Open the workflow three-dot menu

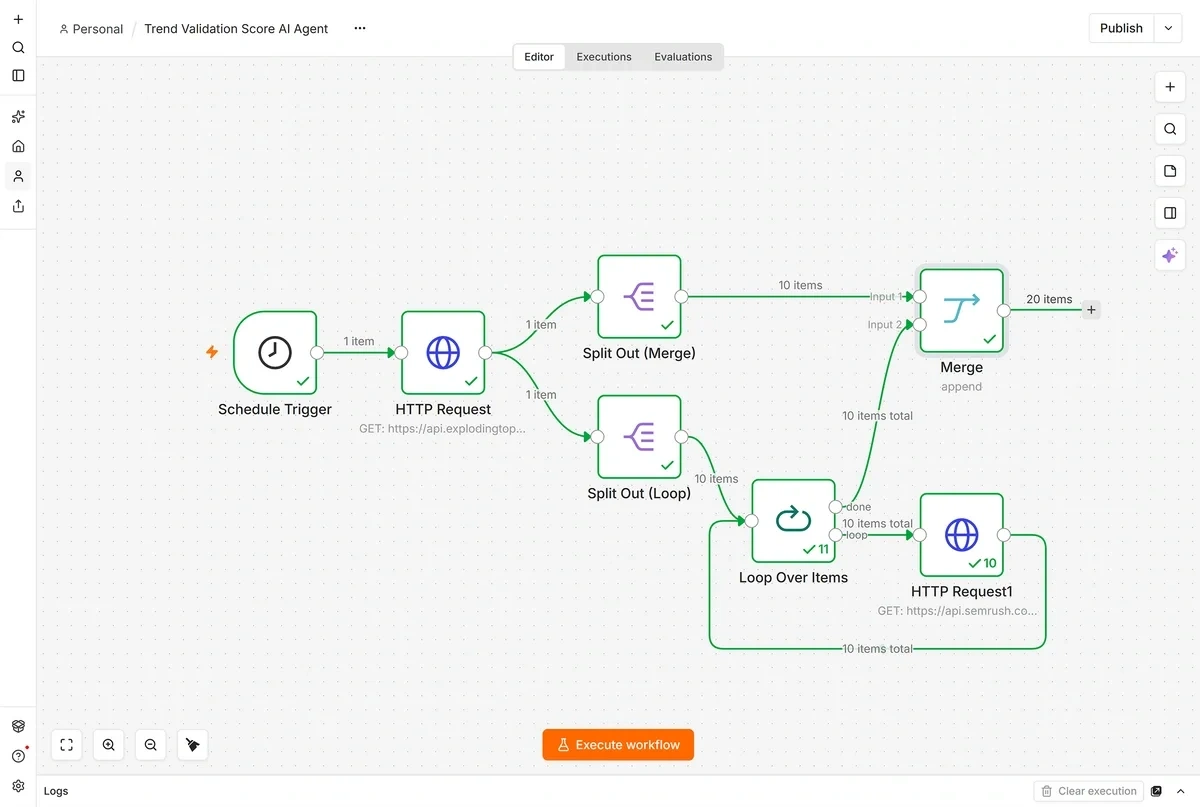[x=360, y=28]
